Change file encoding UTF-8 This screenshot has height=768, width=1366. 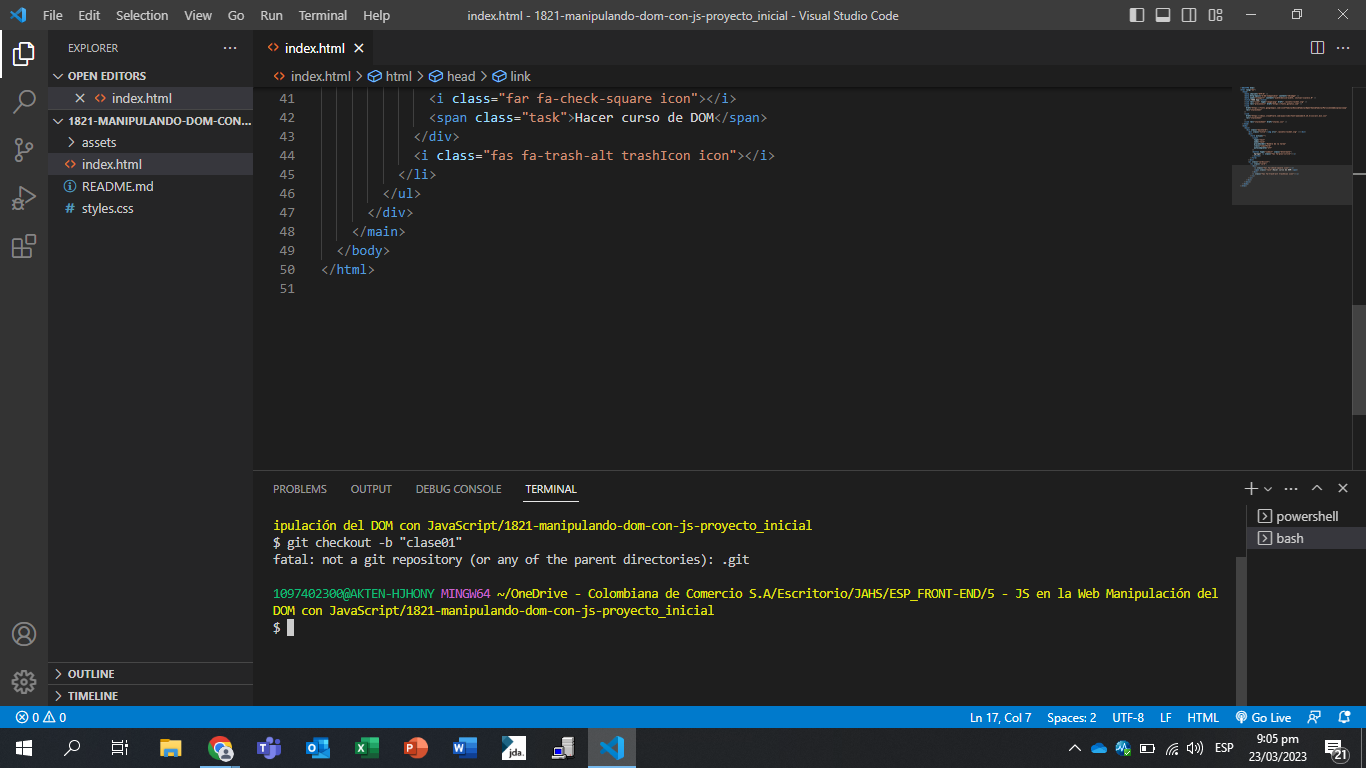point(1127,717)
